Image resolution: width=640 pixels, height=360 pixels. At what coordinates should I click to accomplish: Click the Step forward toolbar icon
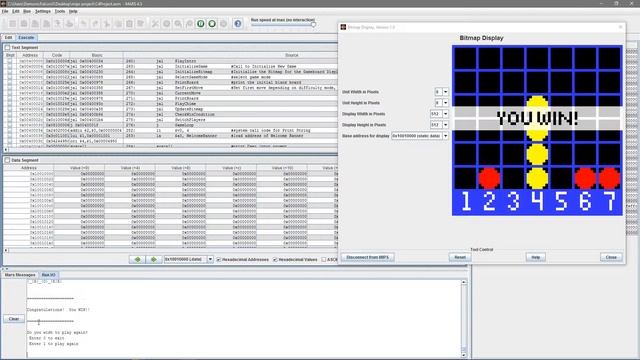178,24
